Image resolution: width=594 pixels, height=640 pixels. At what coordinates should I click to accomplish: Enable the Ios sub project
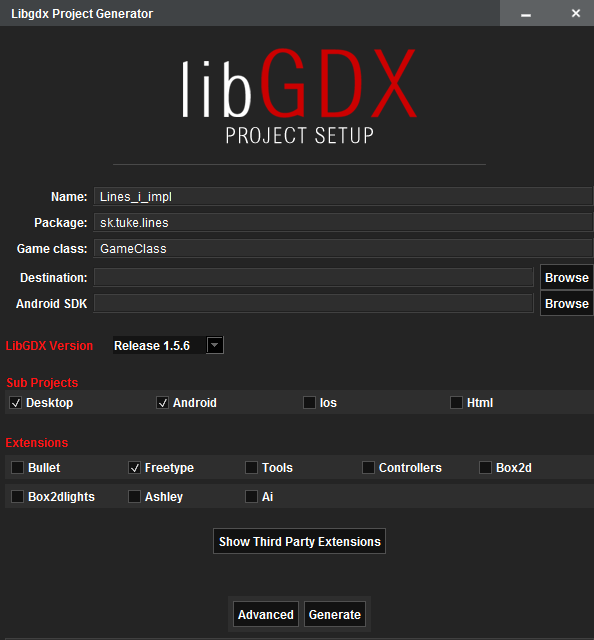309,403
